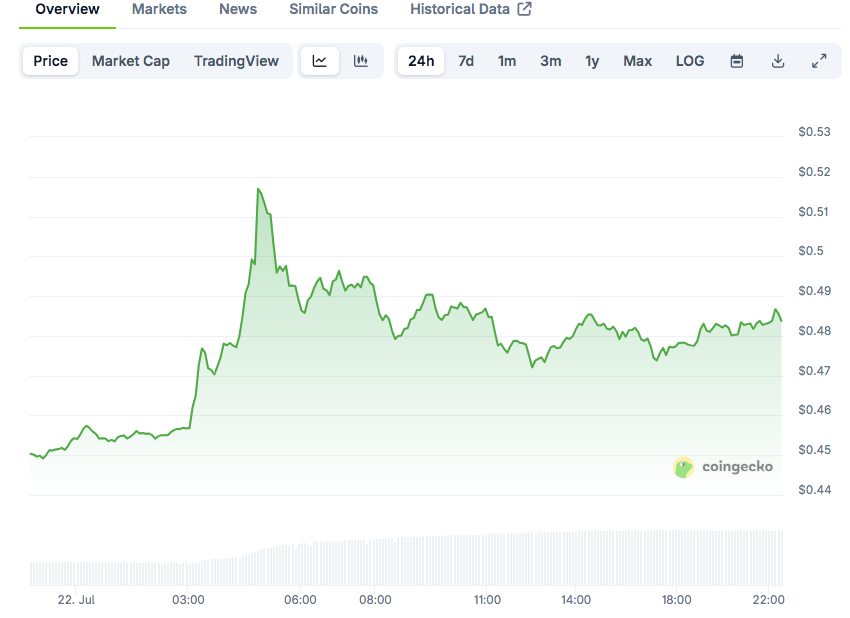Select the 24h time range

(x=421, y=61)
